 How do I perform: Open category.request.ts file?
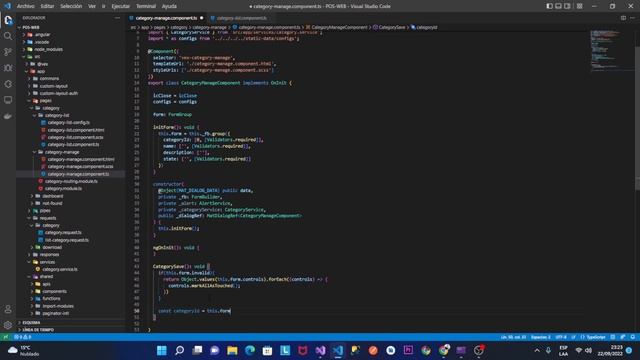pyautogui.click(x=63, y=233)
